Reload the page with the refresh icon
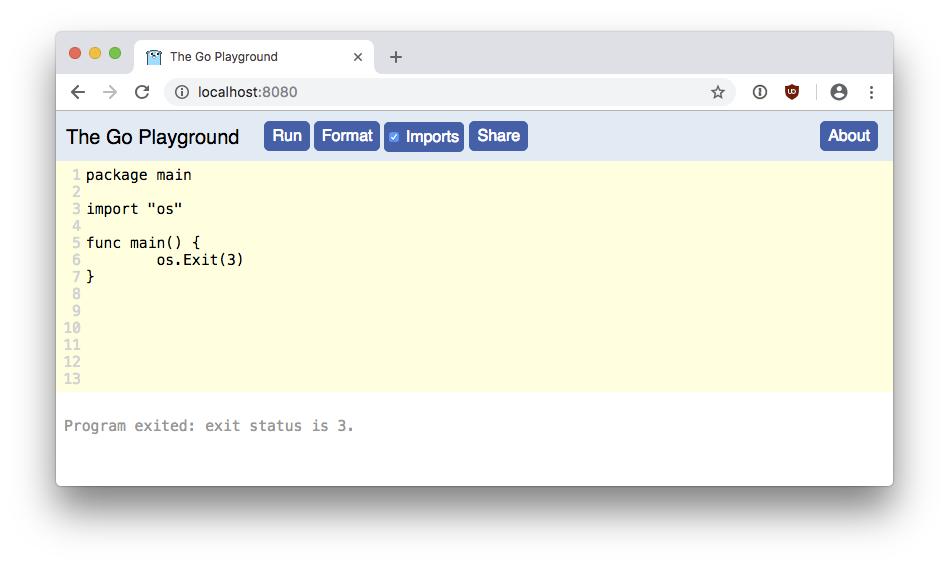 (142, 92)
